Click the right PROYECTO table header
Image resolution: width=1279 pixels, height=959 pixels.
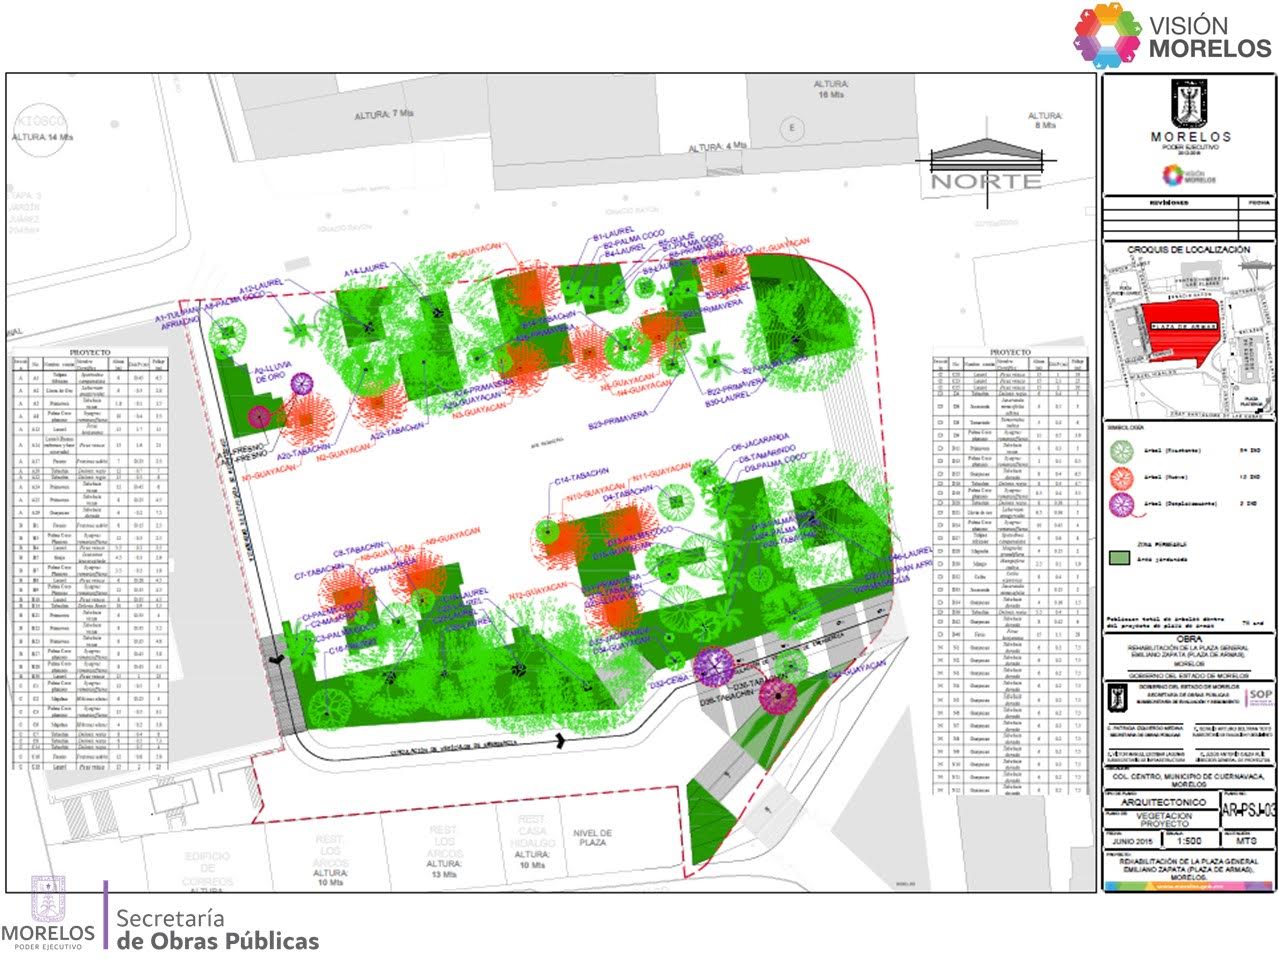click(x=1008, y=353)
